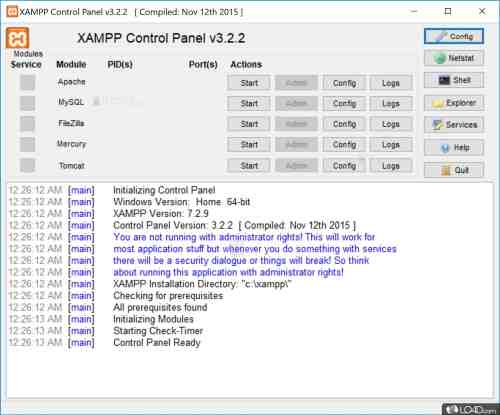Click the Service column header
Image resolution: width=500 pixels, height=415 pixels.
[x=26, y=64]
